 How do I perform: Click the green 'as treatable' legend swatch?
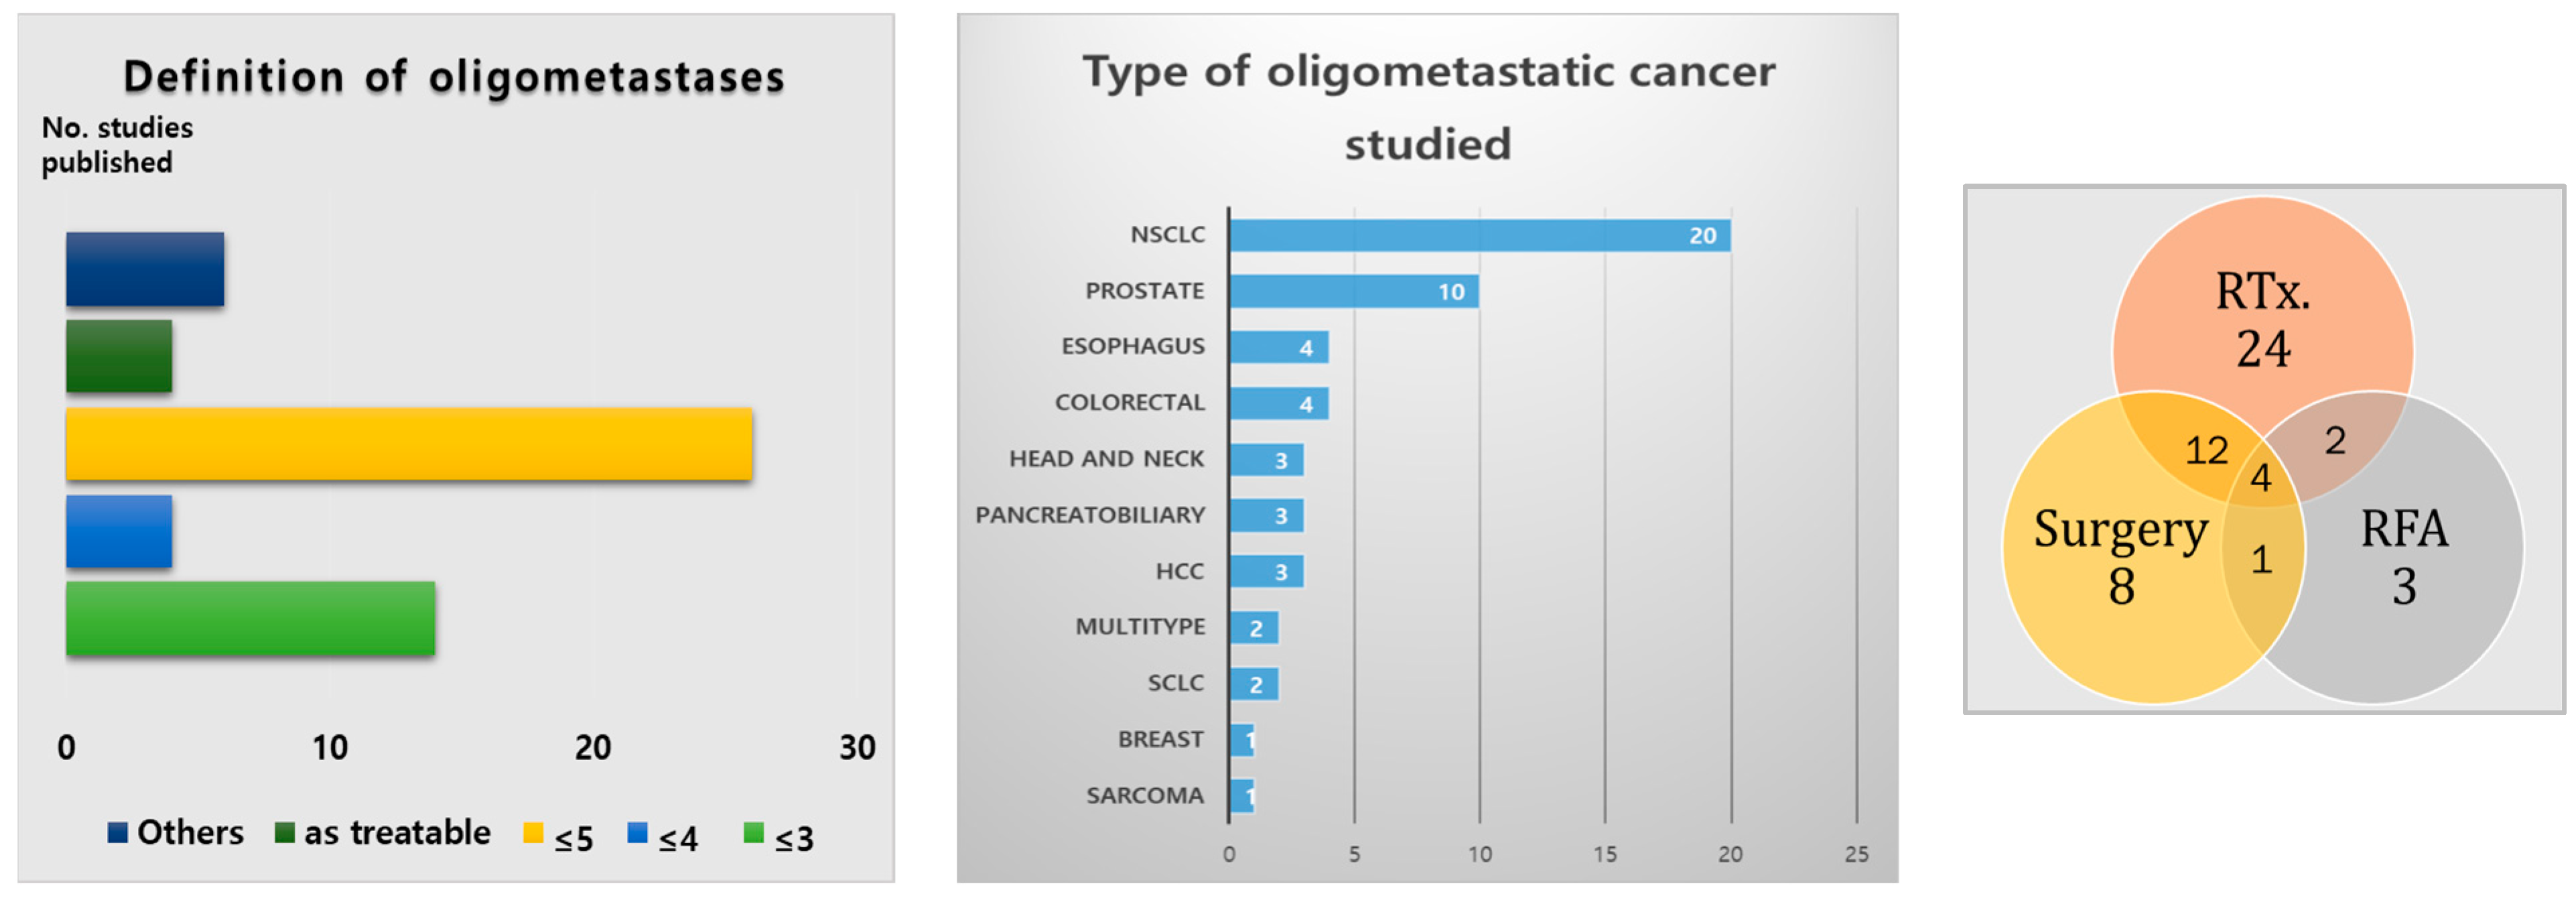[285, 833]
